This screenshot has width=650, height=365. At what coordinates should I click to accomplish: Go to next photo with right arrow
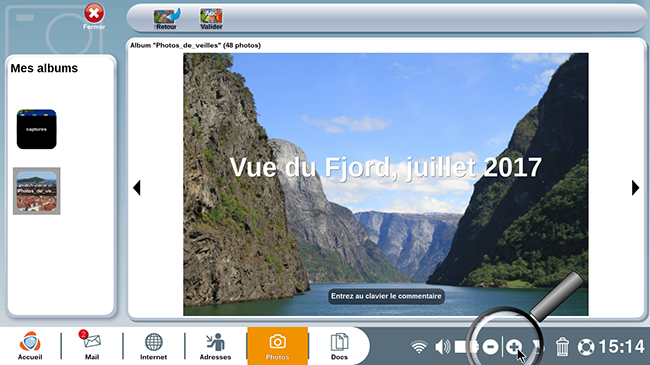click(635, 187)
